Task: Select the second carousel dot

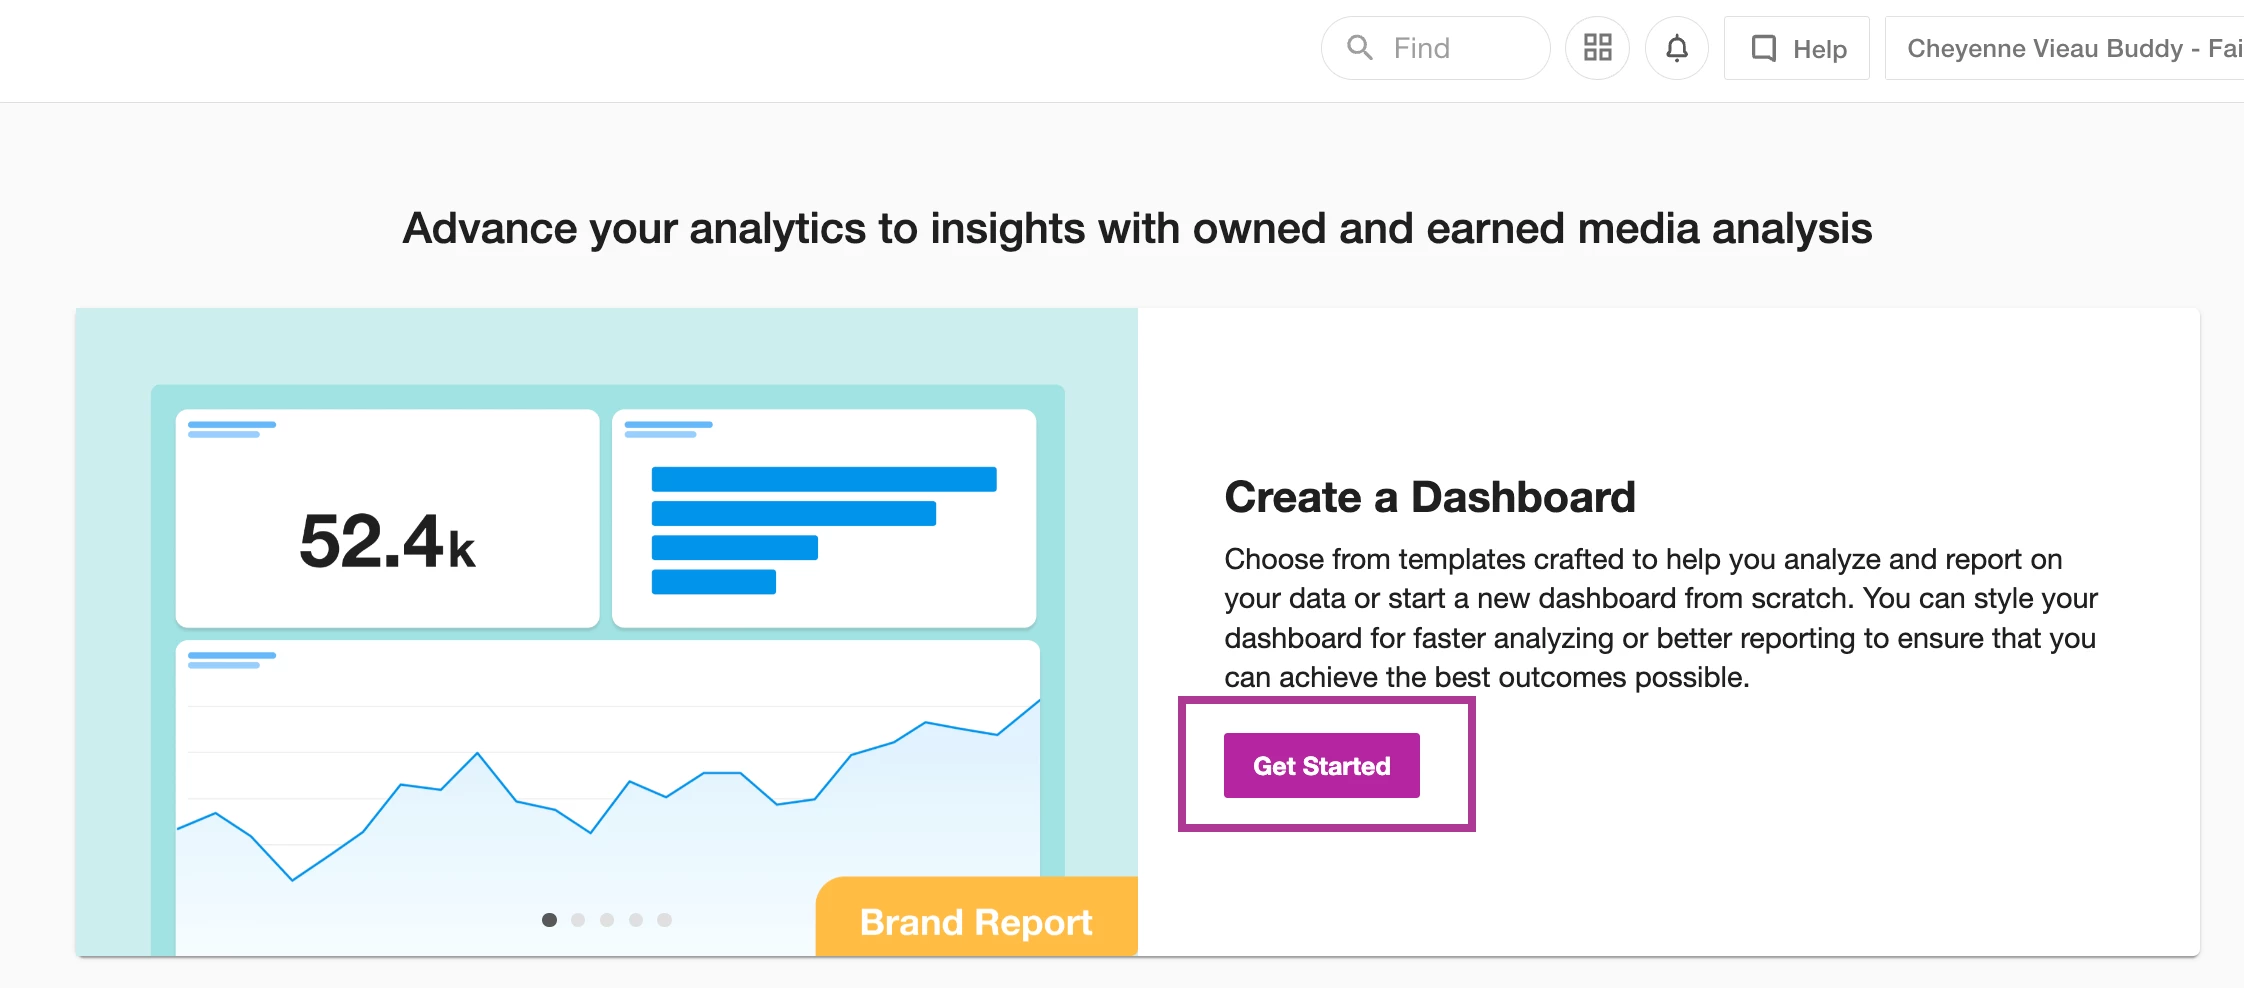Action: (578, 920)
